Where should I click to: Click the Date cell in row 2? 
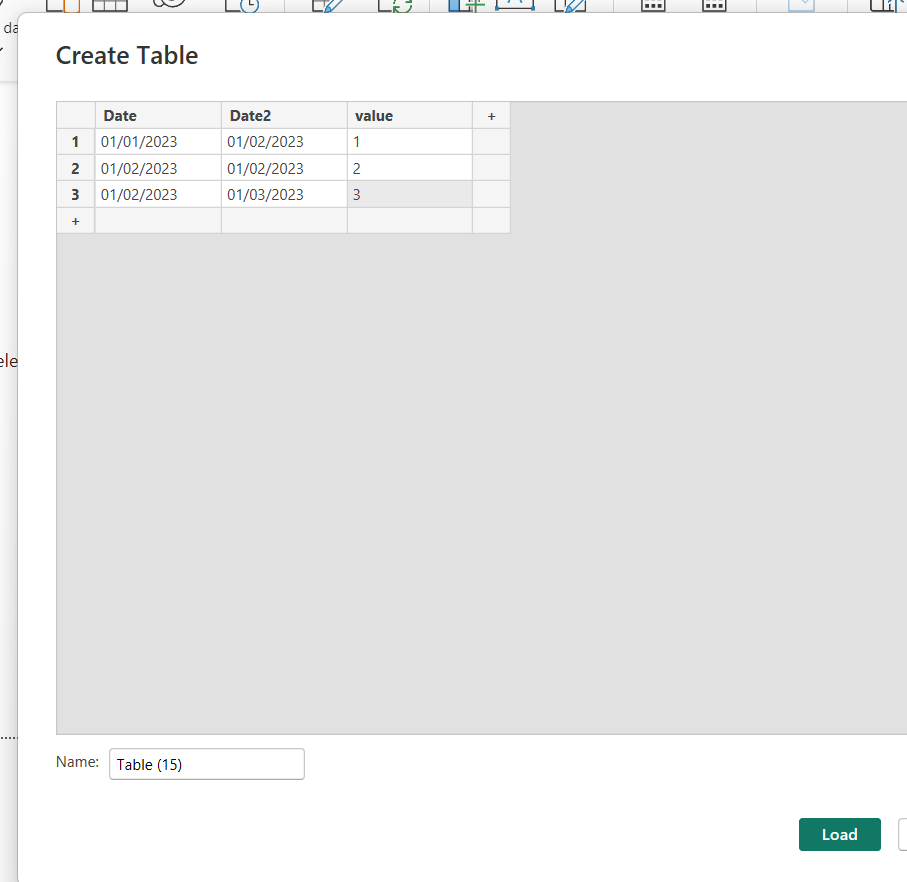click(158, 168)
